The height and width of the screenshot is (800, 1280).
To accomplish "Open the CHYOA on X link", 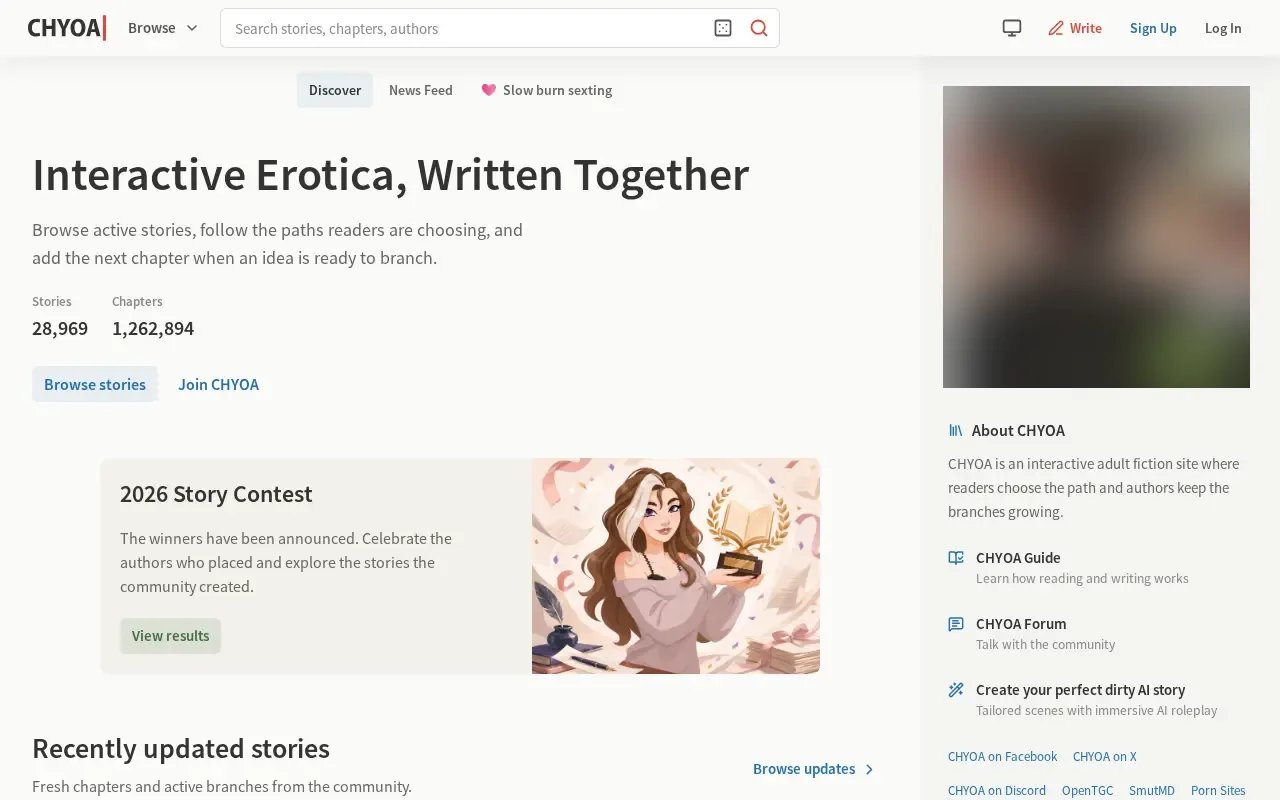I will [x=1105, y=757].
